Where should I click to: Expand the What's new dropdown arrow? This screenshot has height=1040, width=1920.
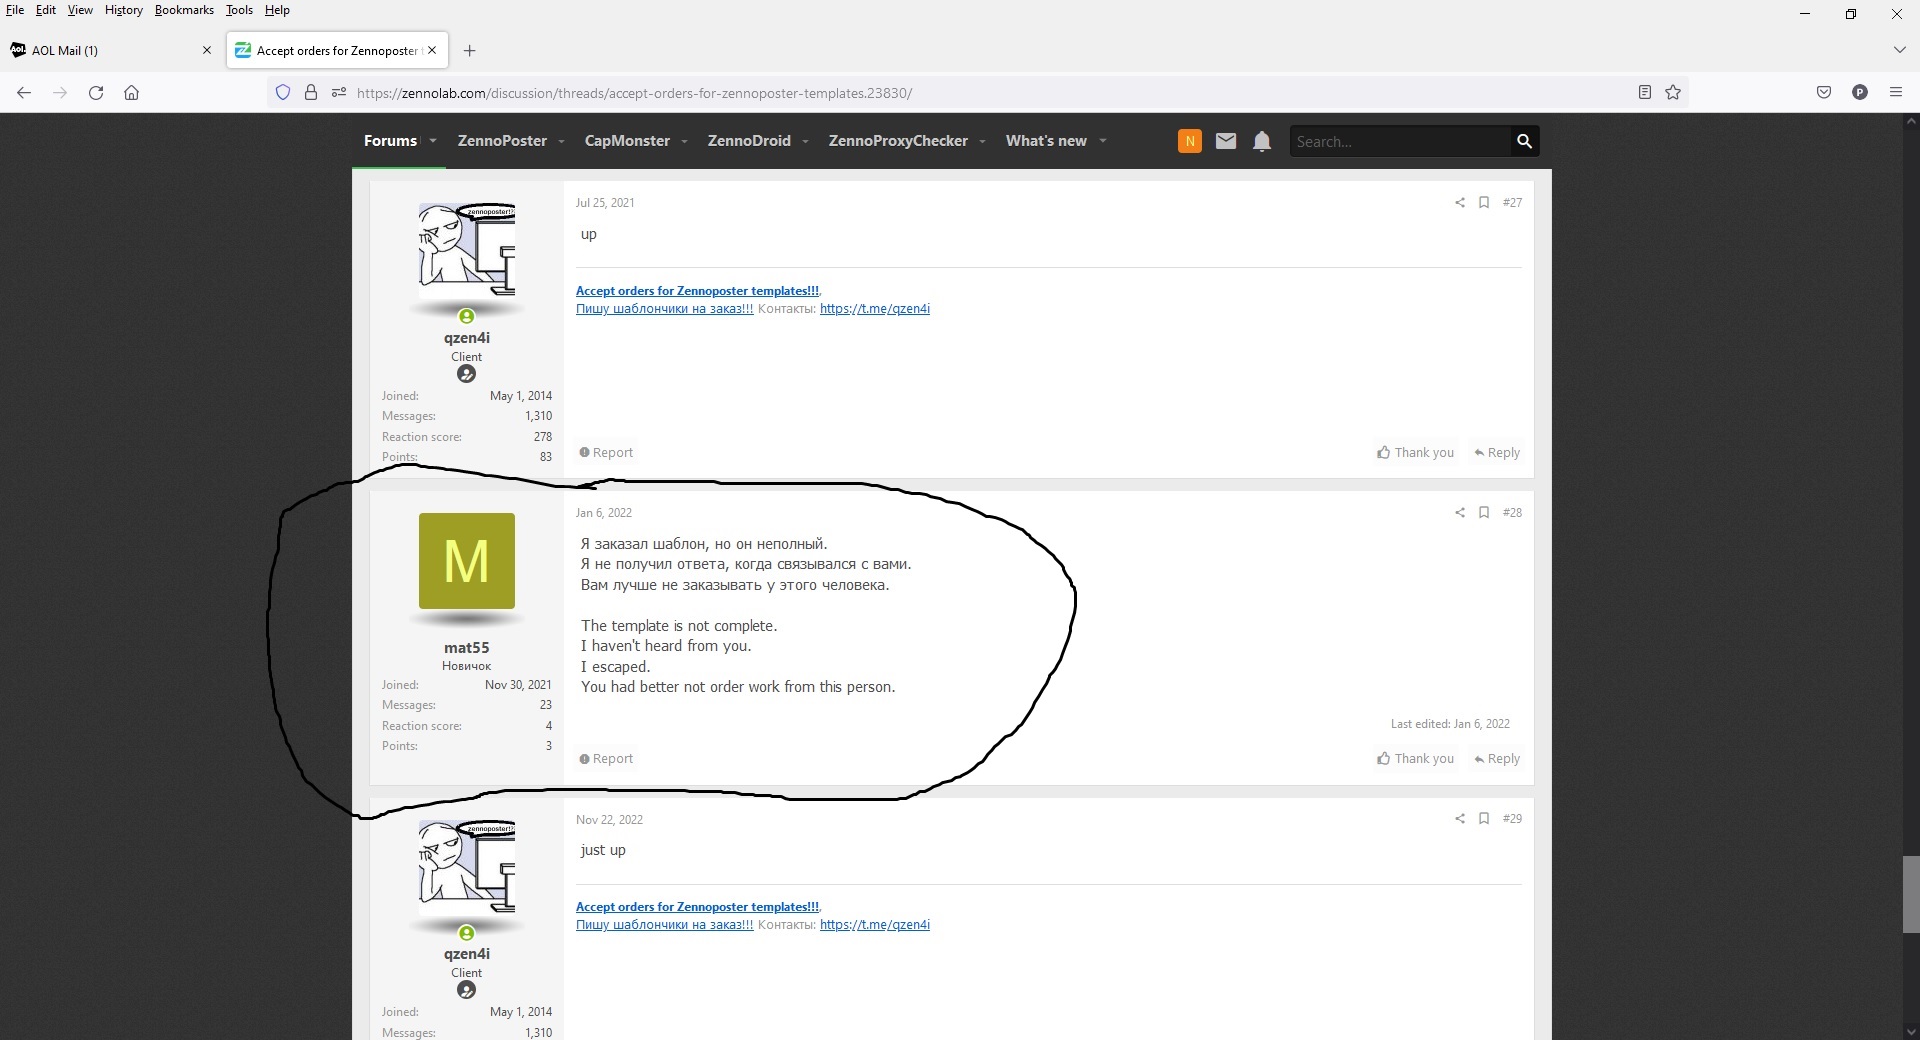(1102, 142)
